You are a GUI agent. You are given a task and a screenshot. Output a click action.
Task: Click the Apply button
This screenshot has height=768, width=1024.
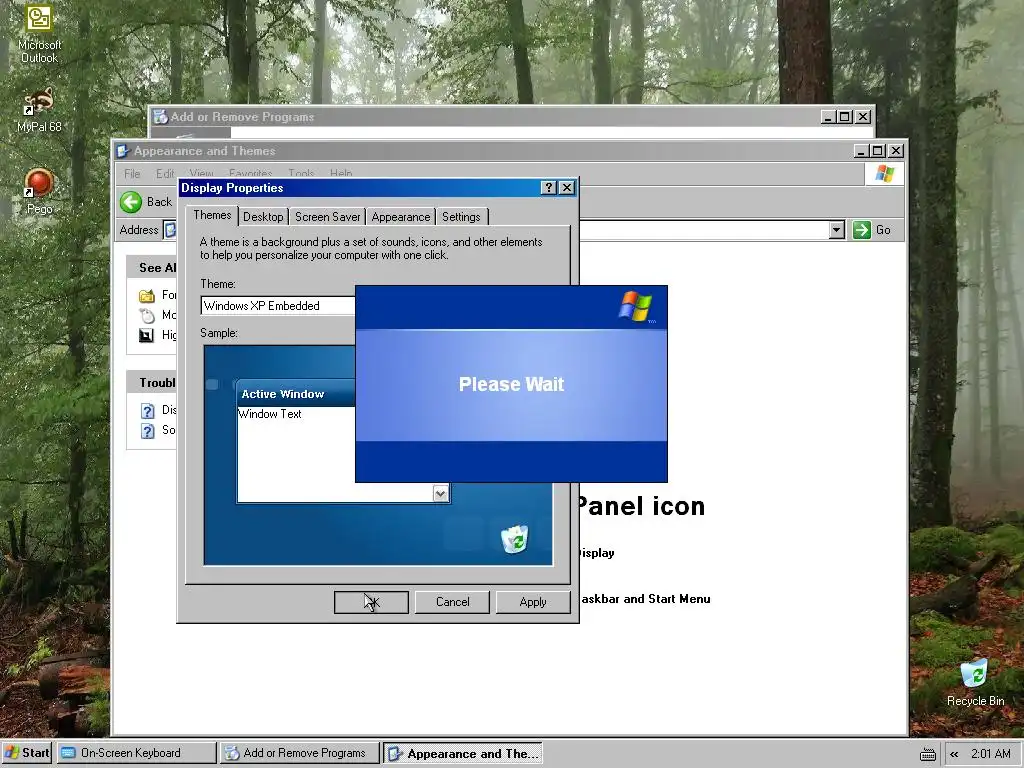pos(533,602)
